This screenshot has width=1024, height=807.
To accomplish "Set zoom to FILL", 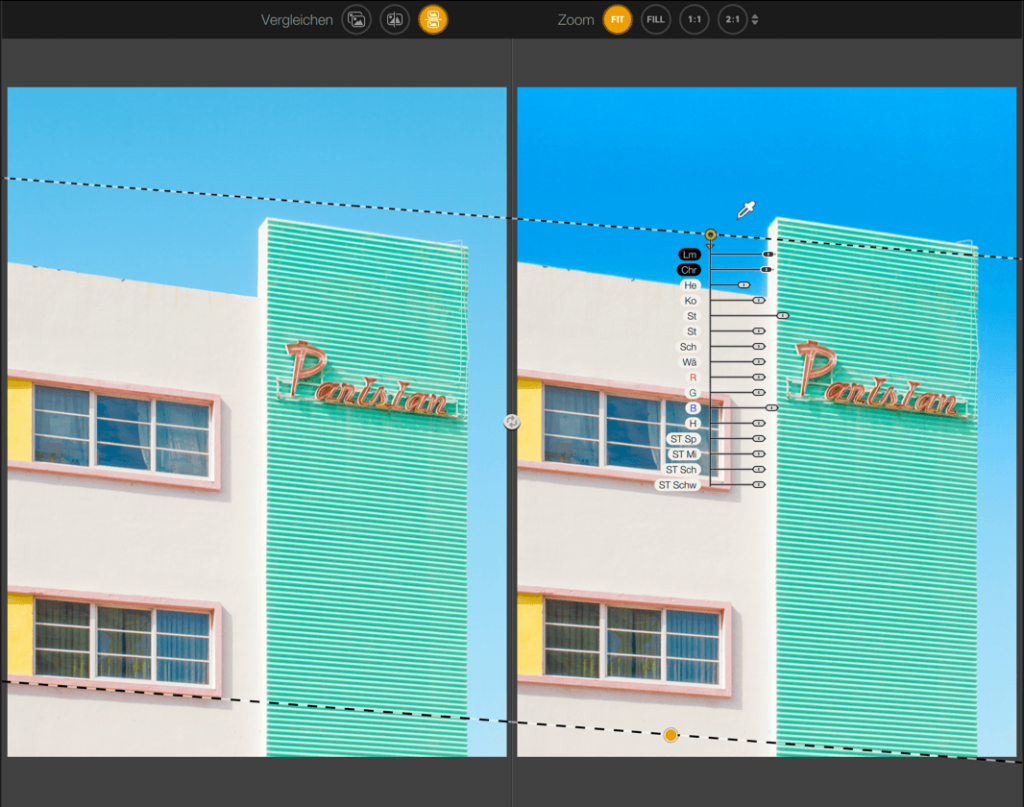I will 656,20.
